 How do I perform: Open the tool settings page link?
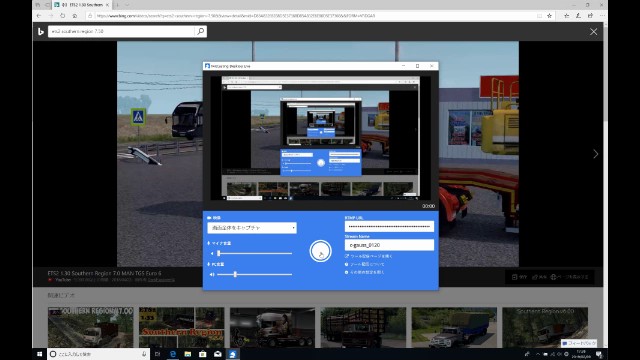(369, 256)
